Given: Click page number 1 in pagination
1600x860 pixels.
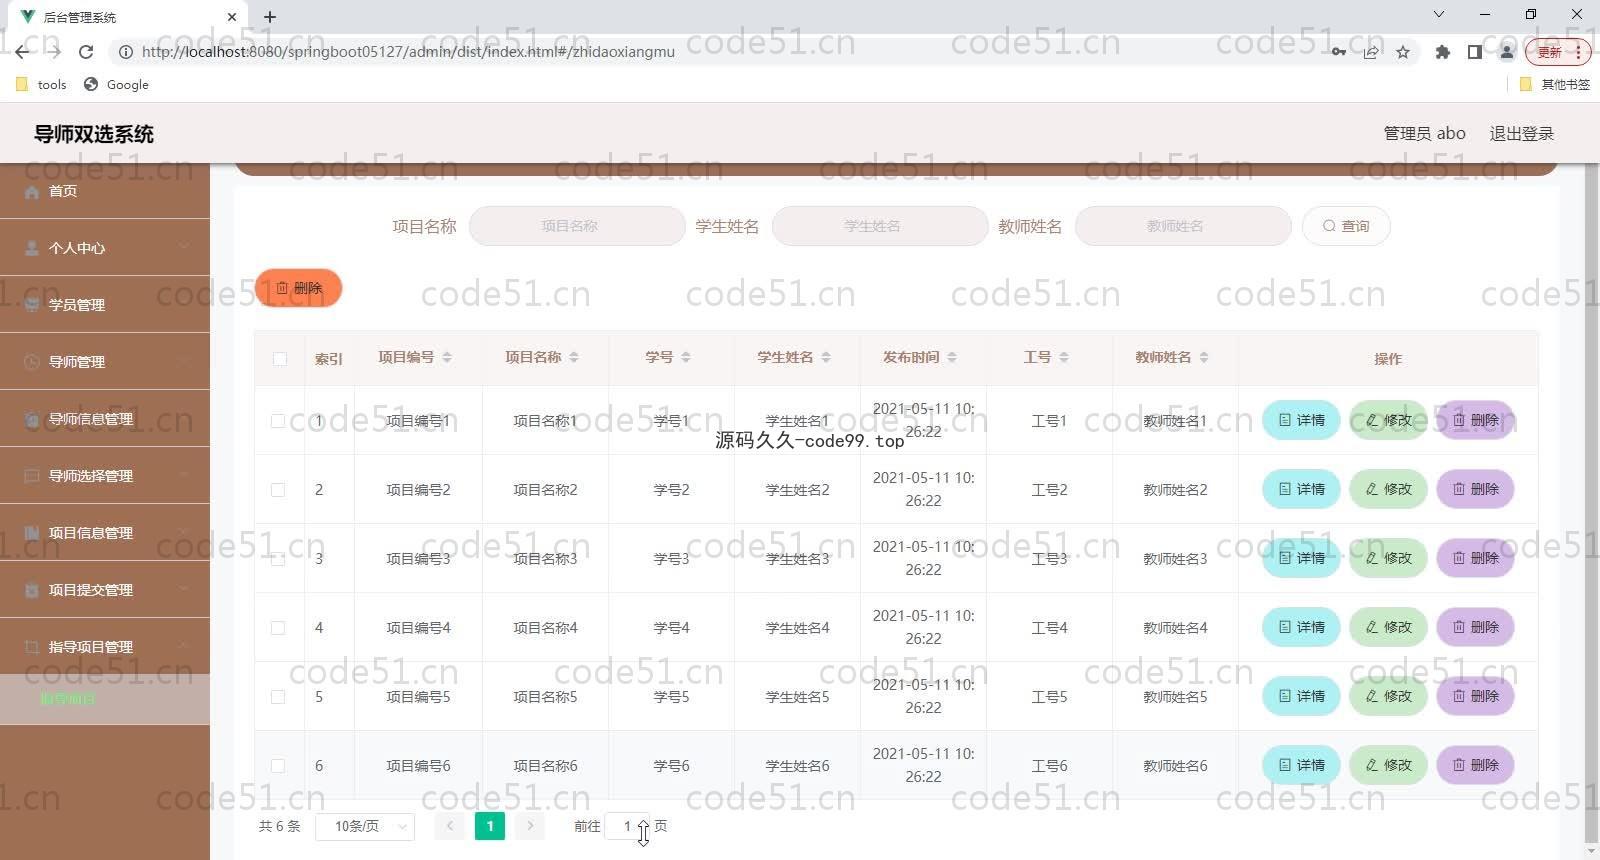Looking at the screenshot, I should pyautogui.click(x=490, y=826).
